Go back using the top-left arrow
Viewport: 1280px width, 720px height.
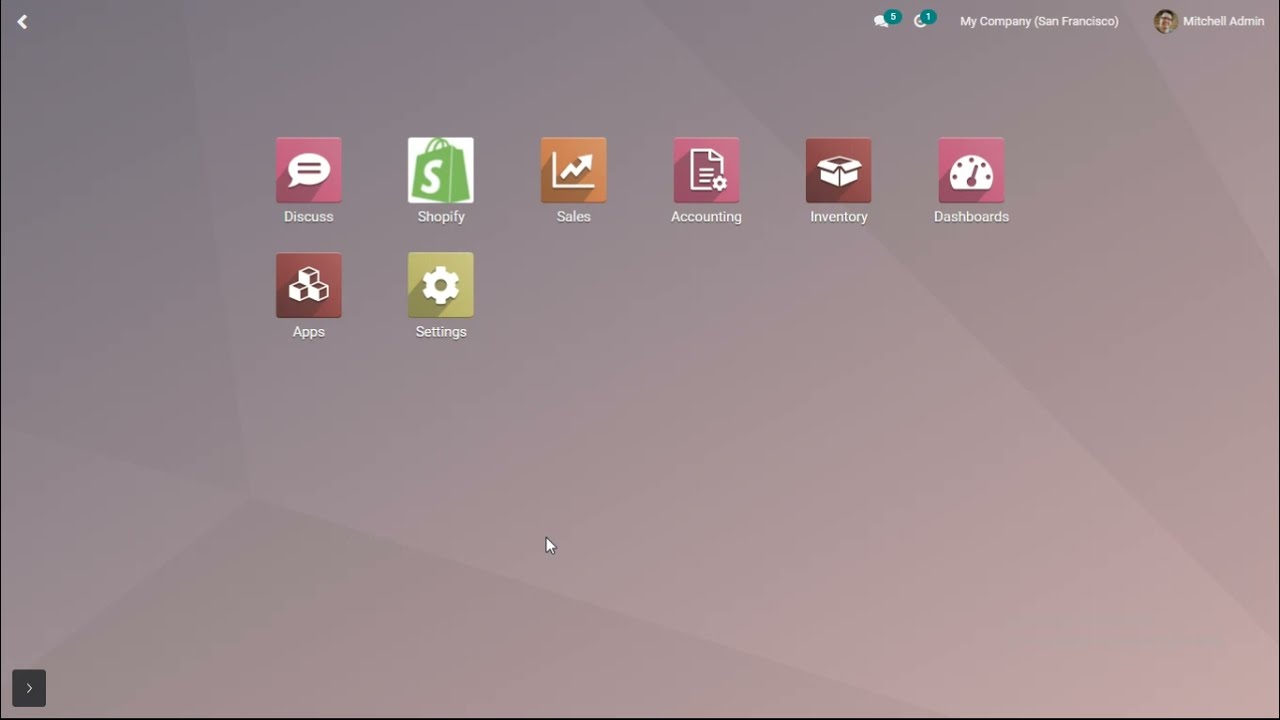tap(22, 21)
